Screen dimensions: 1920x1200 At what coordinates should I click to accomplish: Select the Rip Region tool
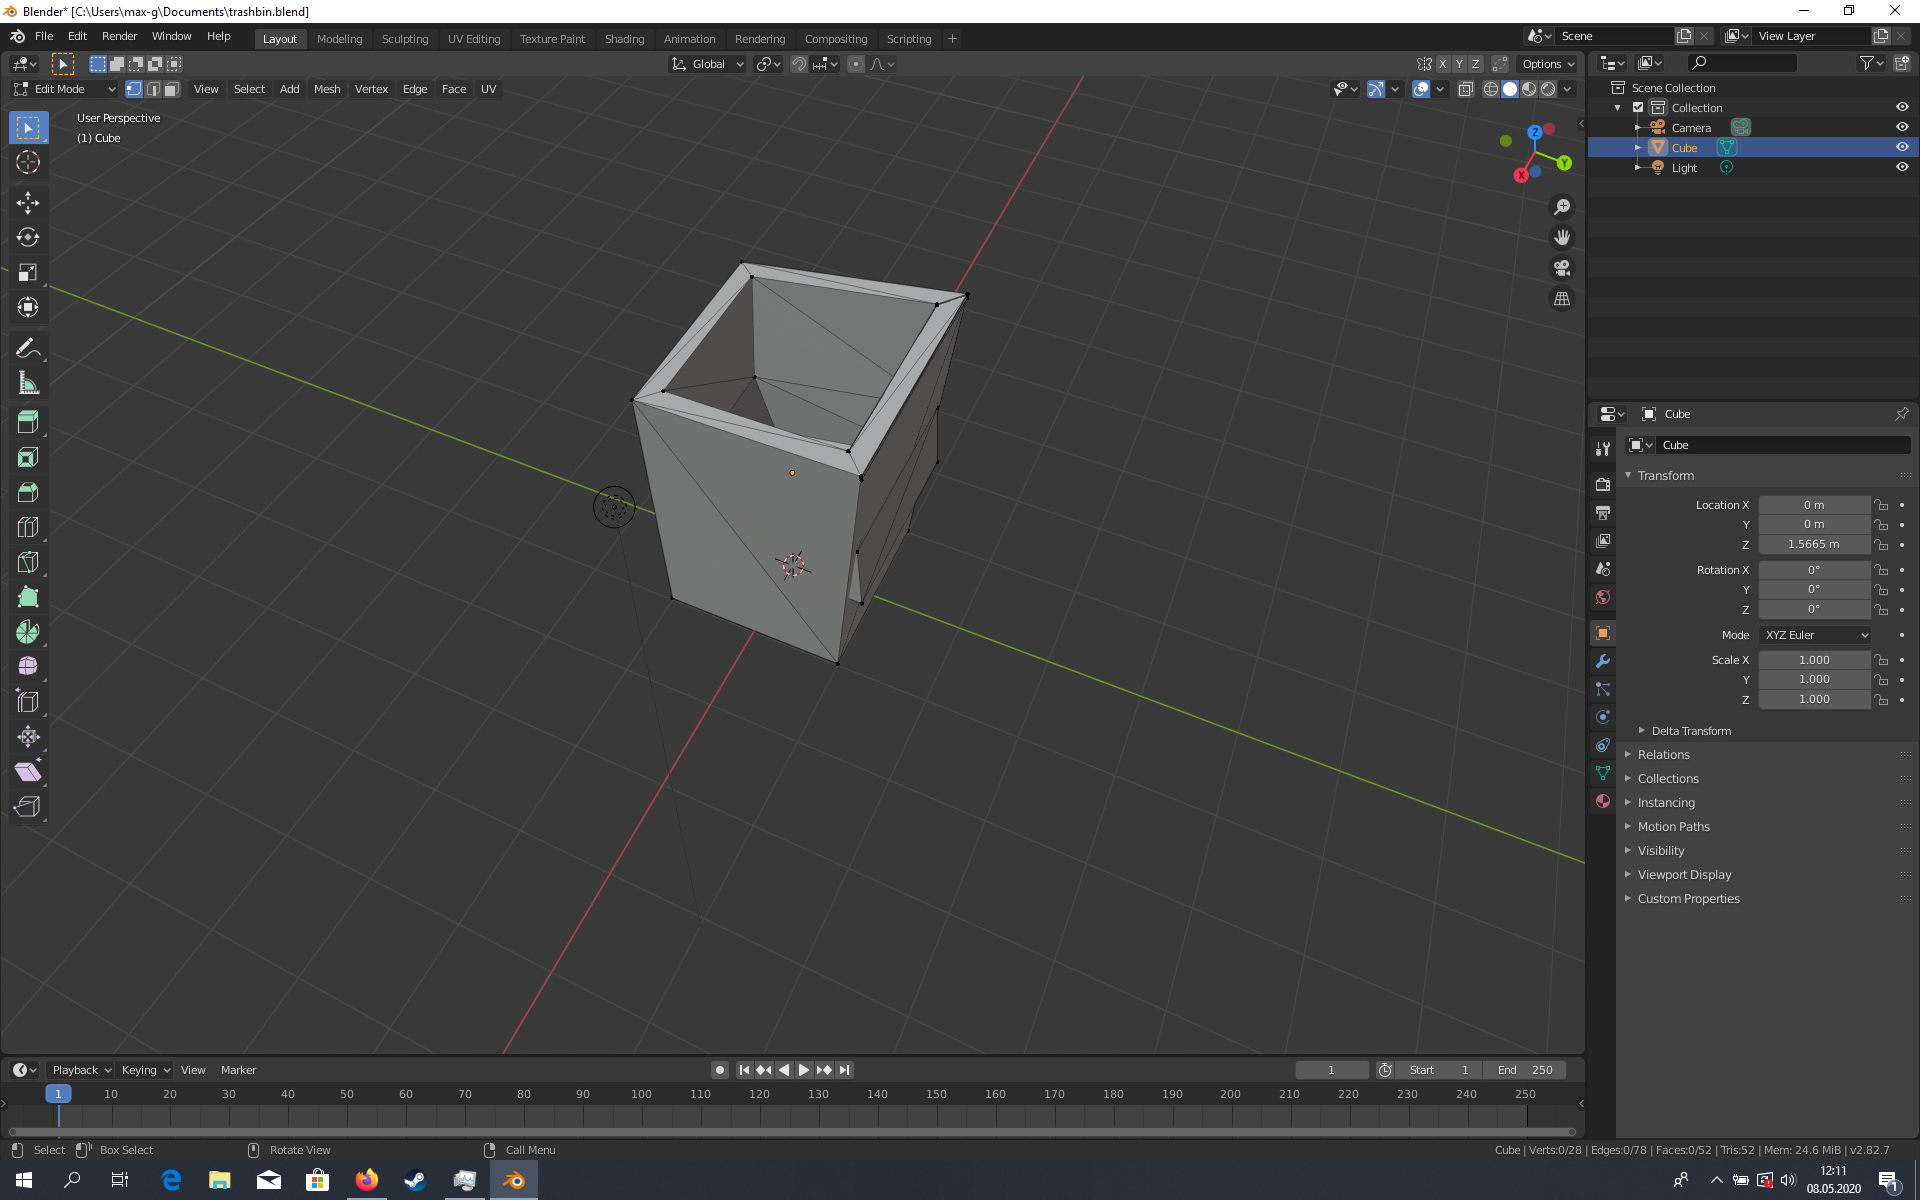[x=28, y=806]
